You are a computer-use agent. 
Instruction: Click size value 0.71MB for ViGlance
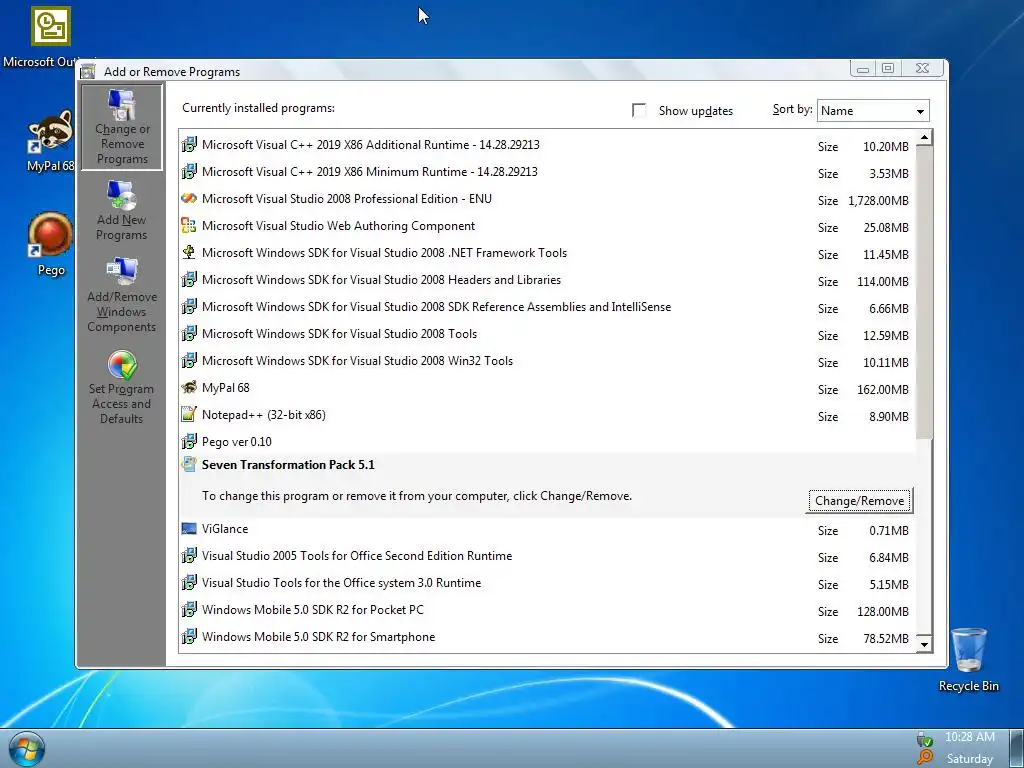pyautogui.click(x=888, y=531)
